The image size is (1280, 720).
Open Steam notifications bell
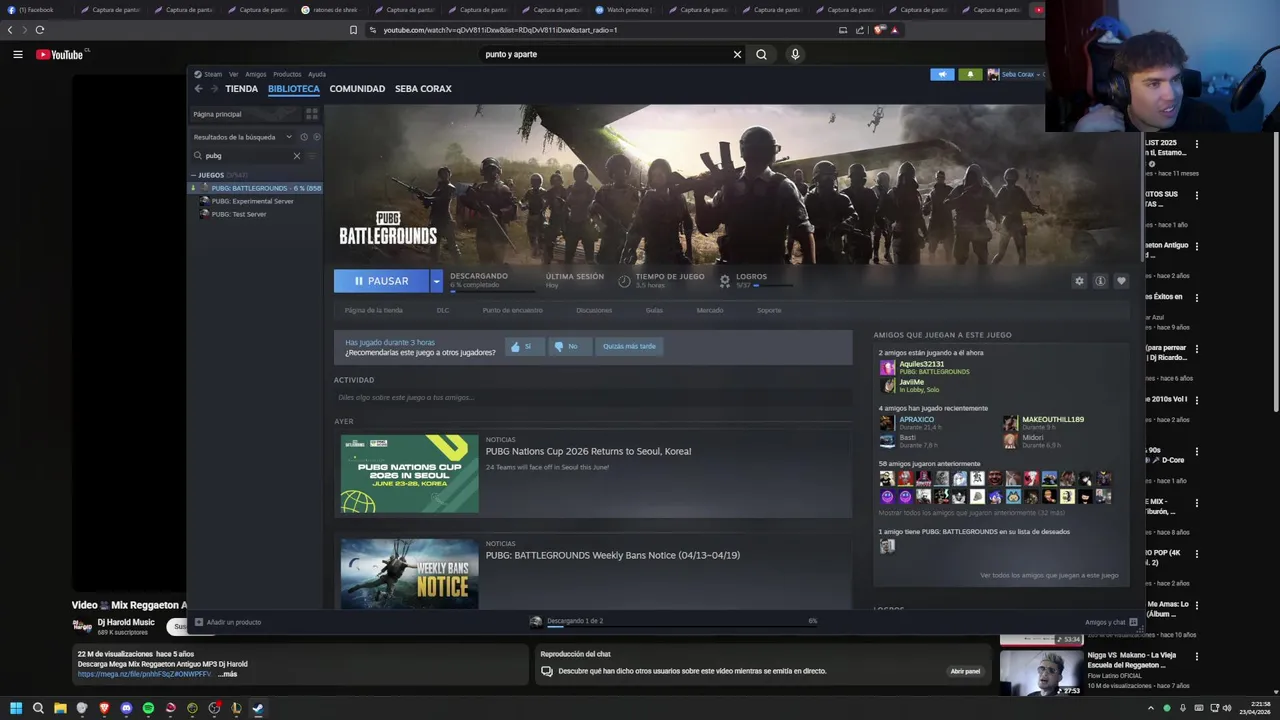(x=969, y=74)
